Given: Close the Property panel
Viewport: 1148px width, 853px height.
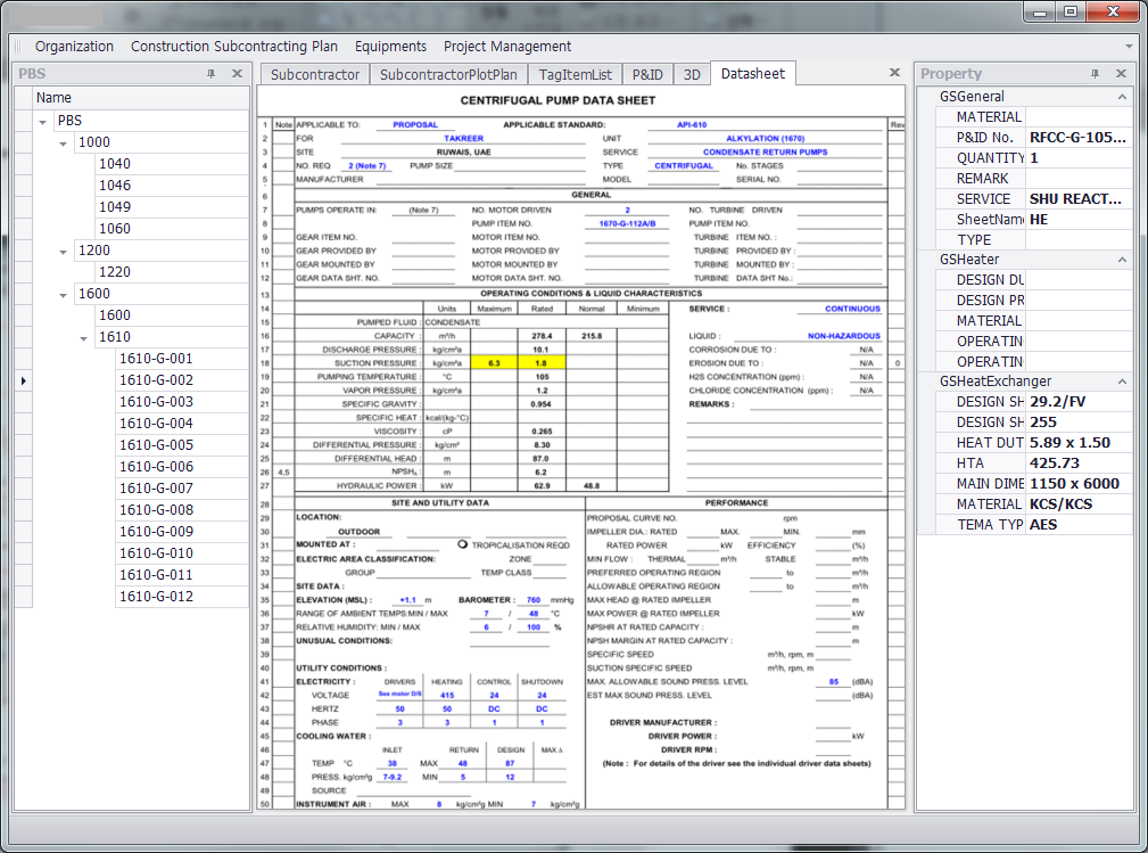Looking at the screenshot, I should pos(1121,73).
